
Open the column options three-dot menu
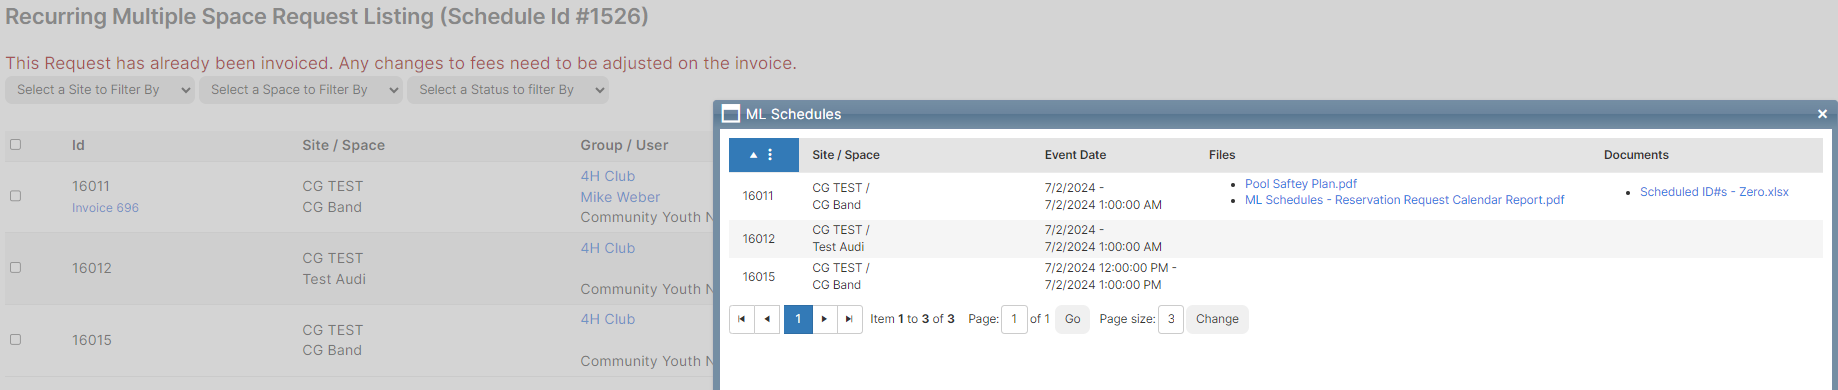coord(770,155)
